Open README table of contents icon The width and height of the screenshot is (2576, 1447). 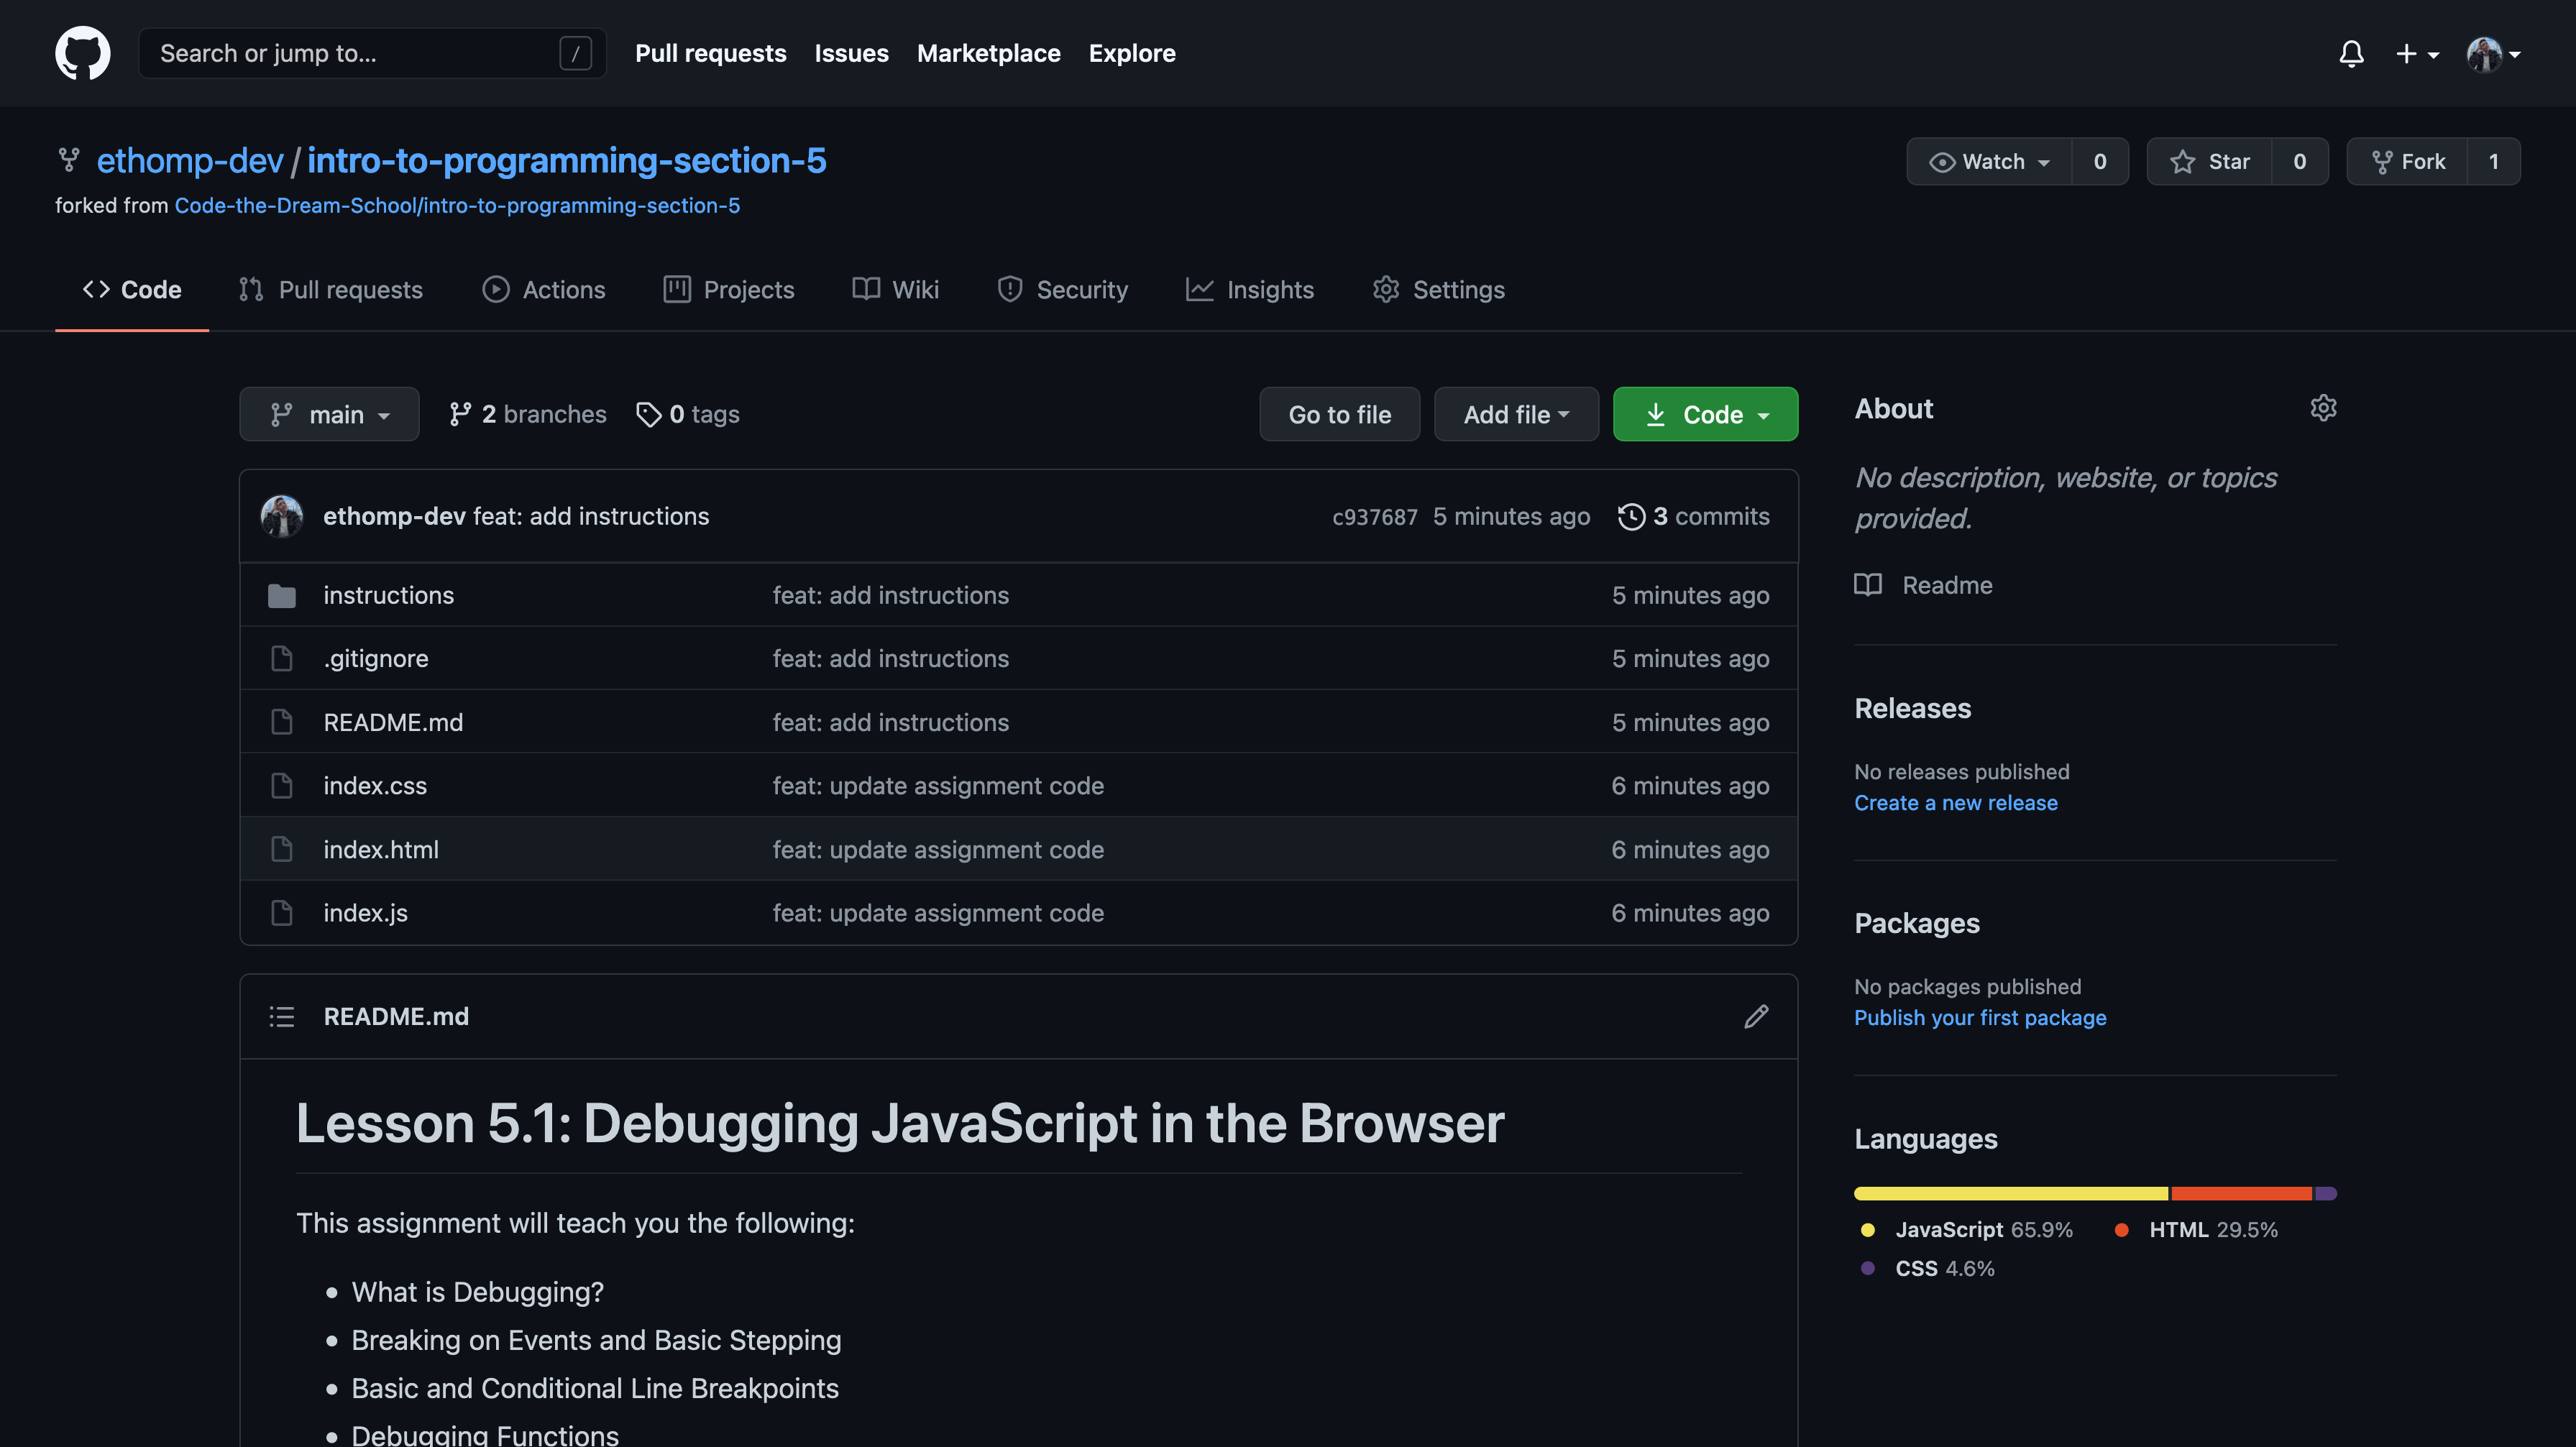point(282,1016)
